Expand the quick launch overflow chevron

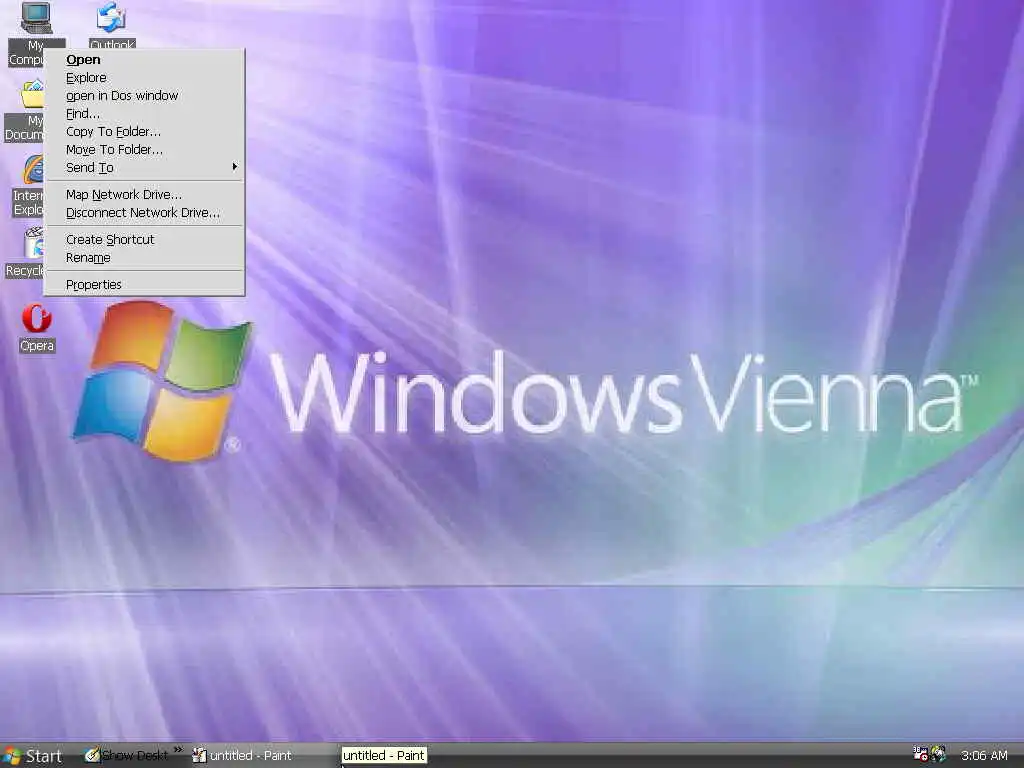(178, 750)
